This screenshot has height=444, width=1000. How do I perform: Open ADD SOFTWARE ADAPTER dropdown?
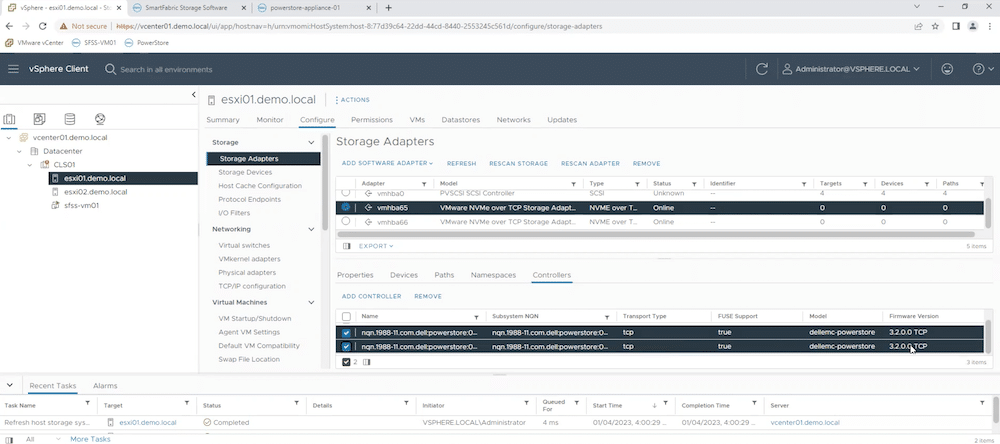tap(387, 163)
